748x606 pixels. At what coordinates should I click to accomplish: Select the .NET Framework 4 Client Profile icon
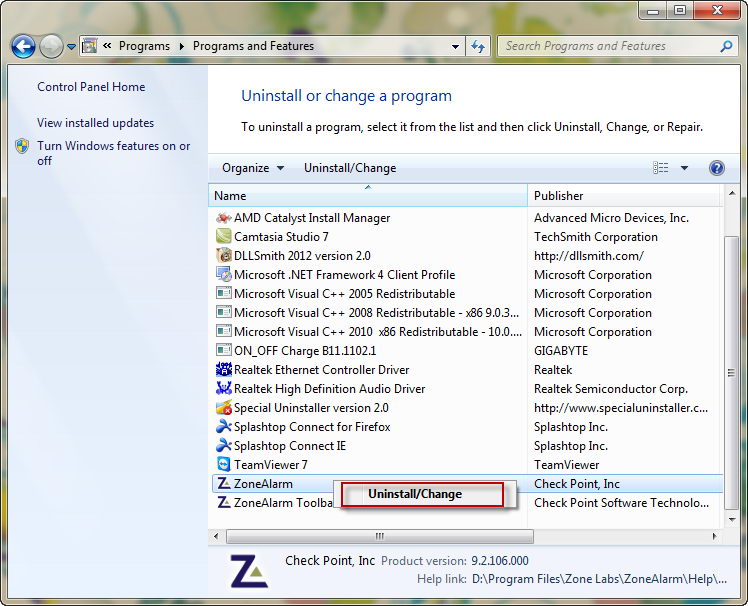pos(224,275)
